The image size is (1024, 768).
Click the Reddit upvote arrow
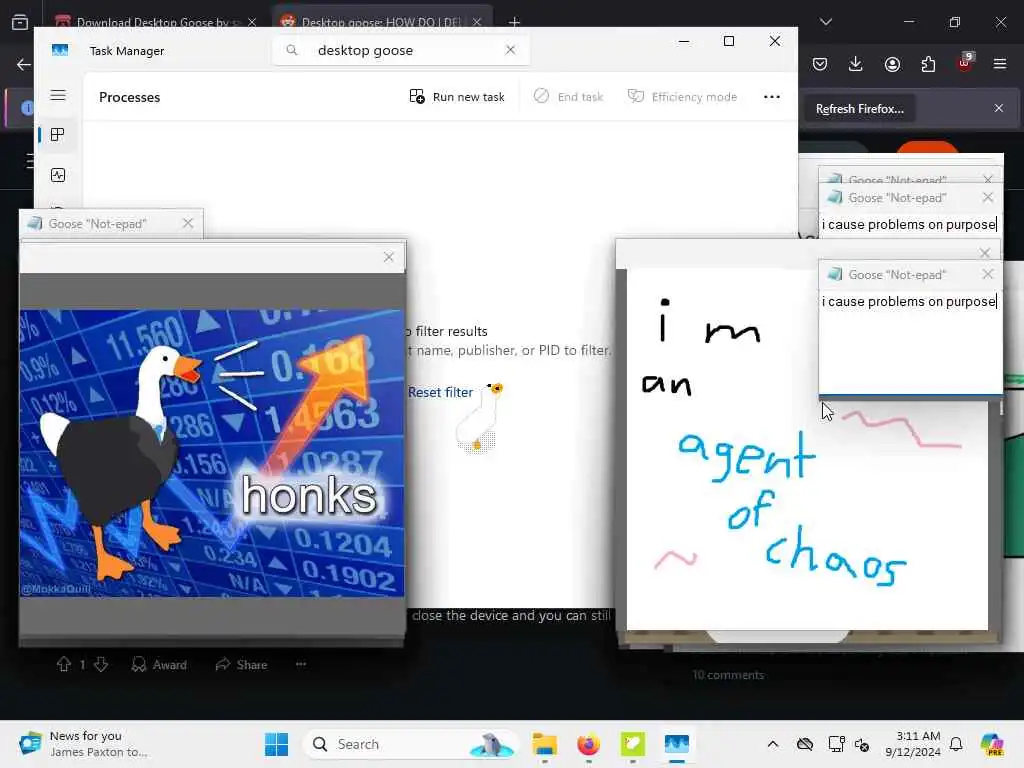[x=63, y=664]
